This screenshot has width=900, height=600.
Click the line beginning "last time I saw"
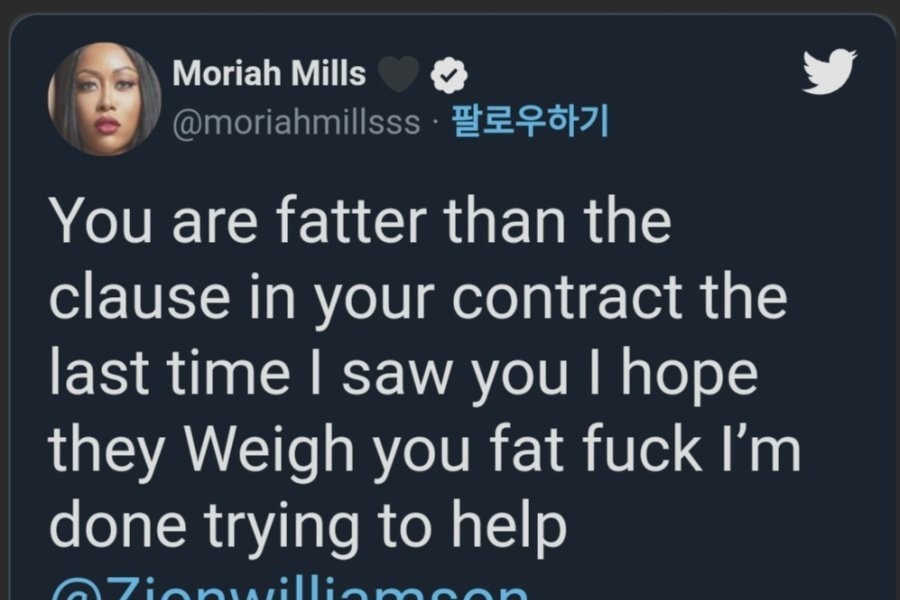point(403,374)
